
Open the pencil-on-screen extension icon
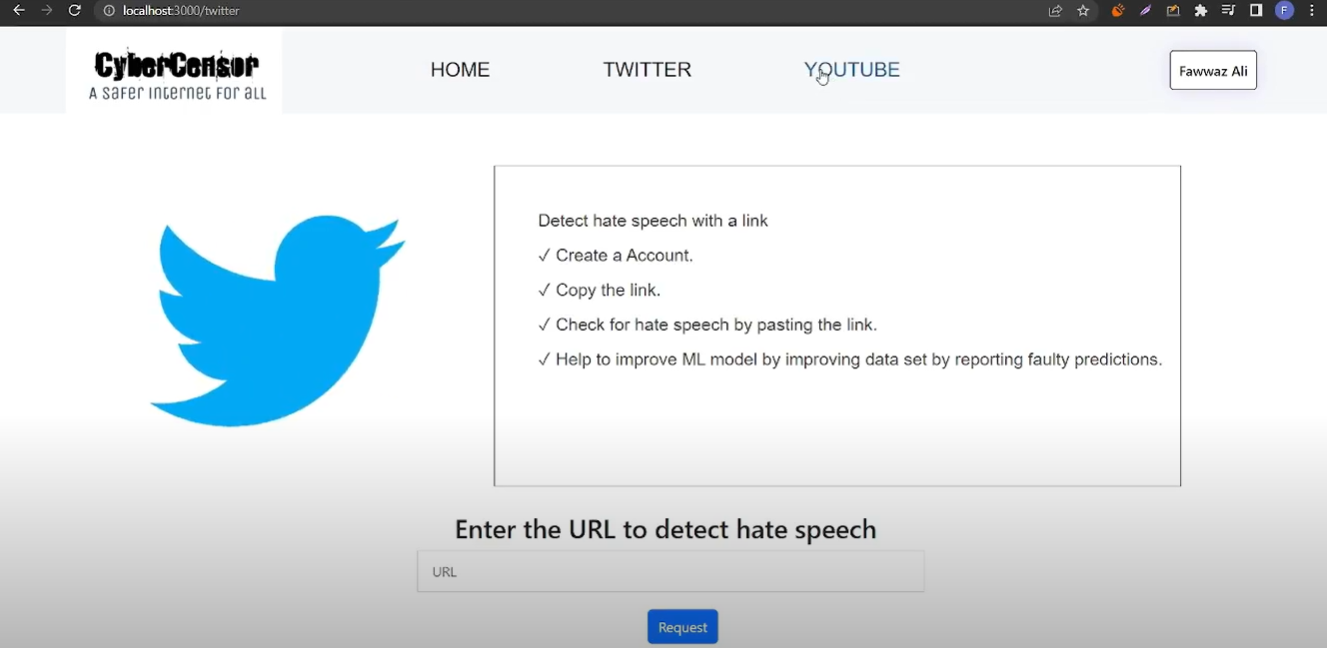1173,11
